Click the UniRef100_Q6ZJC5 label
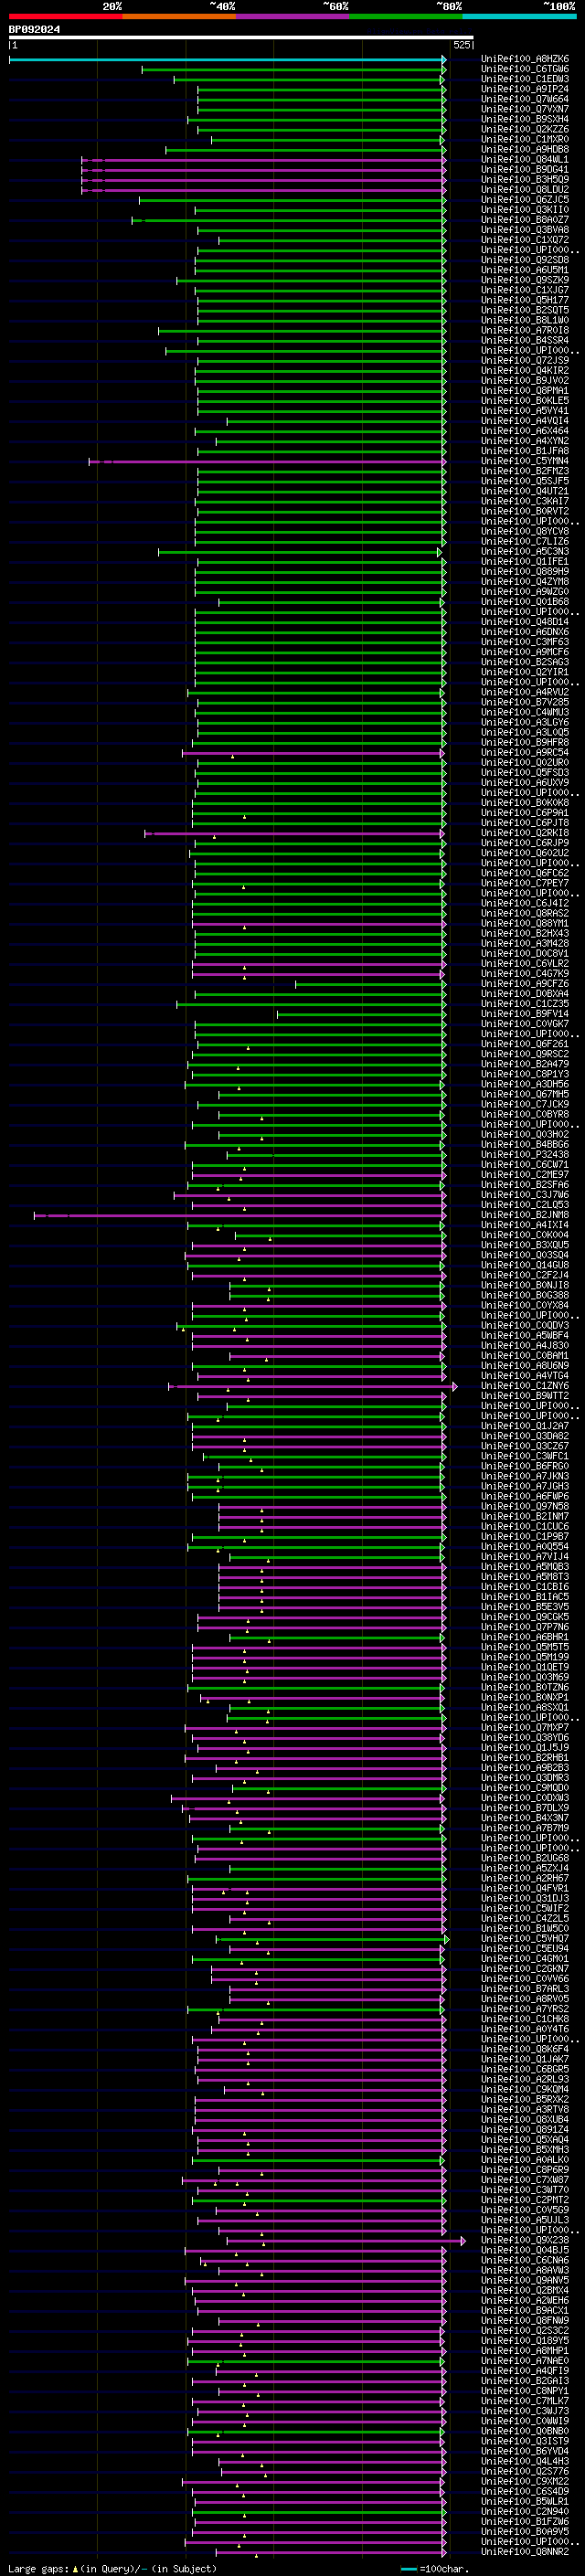Viewport: 585px width, 2576px height. click(525, 200)
